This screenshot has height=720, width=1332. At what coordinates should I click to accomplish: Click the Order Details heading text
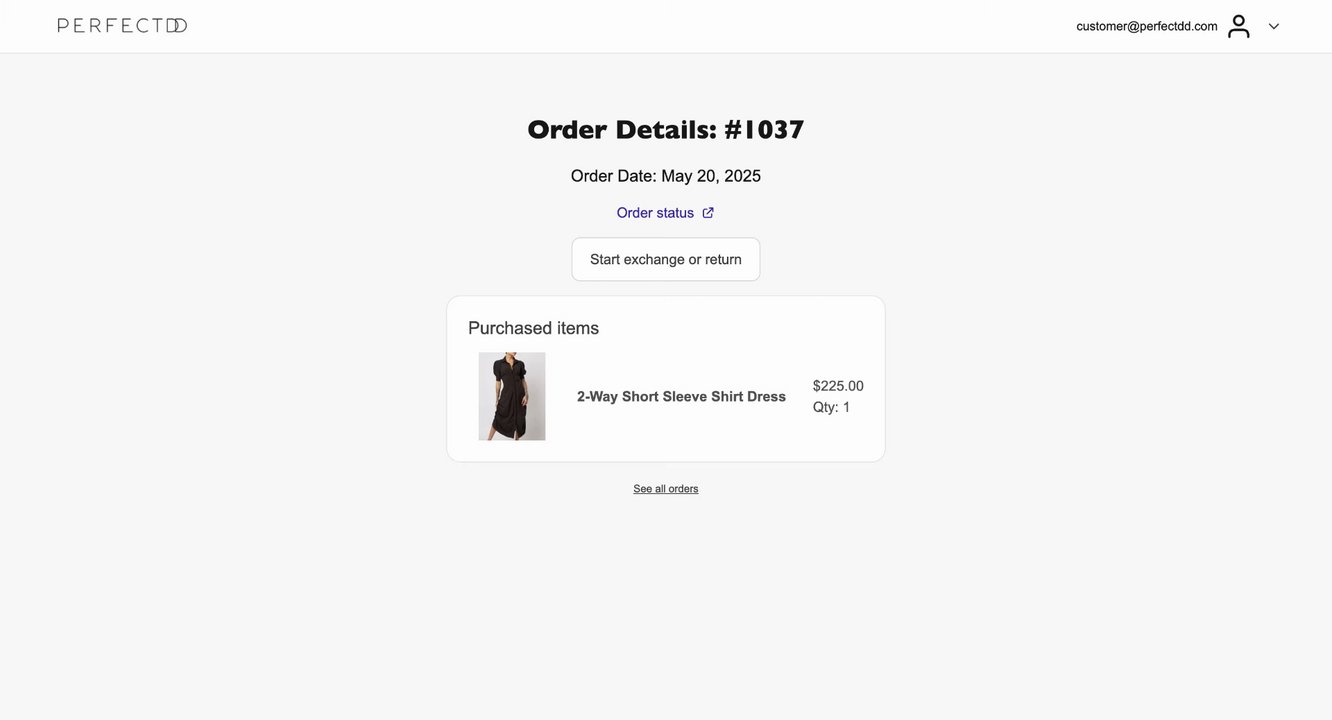(622, 130)
